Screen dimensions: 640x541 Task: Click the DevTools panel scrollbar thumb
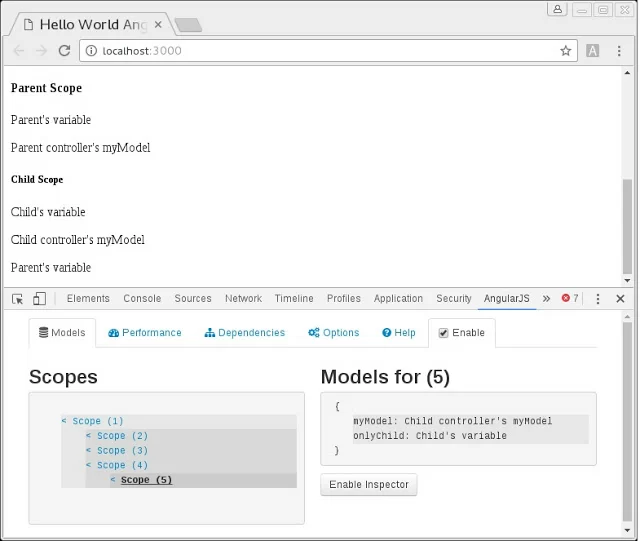(x=627, y=421)
